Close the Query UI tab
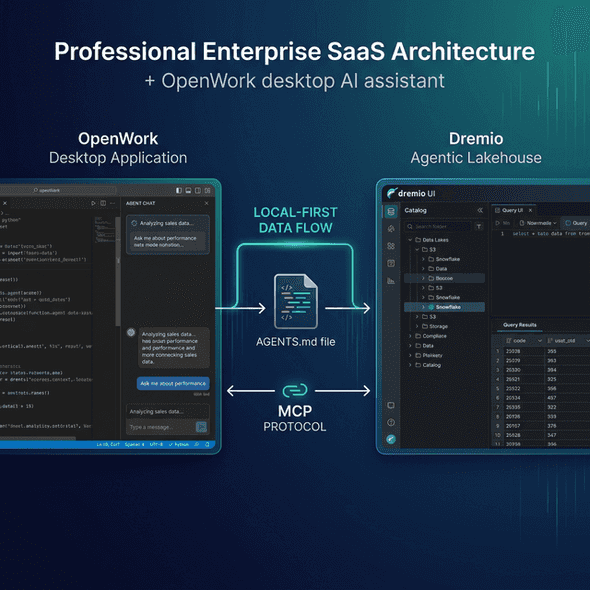Viewport: 590px width, 590px height. coord(531,210)
